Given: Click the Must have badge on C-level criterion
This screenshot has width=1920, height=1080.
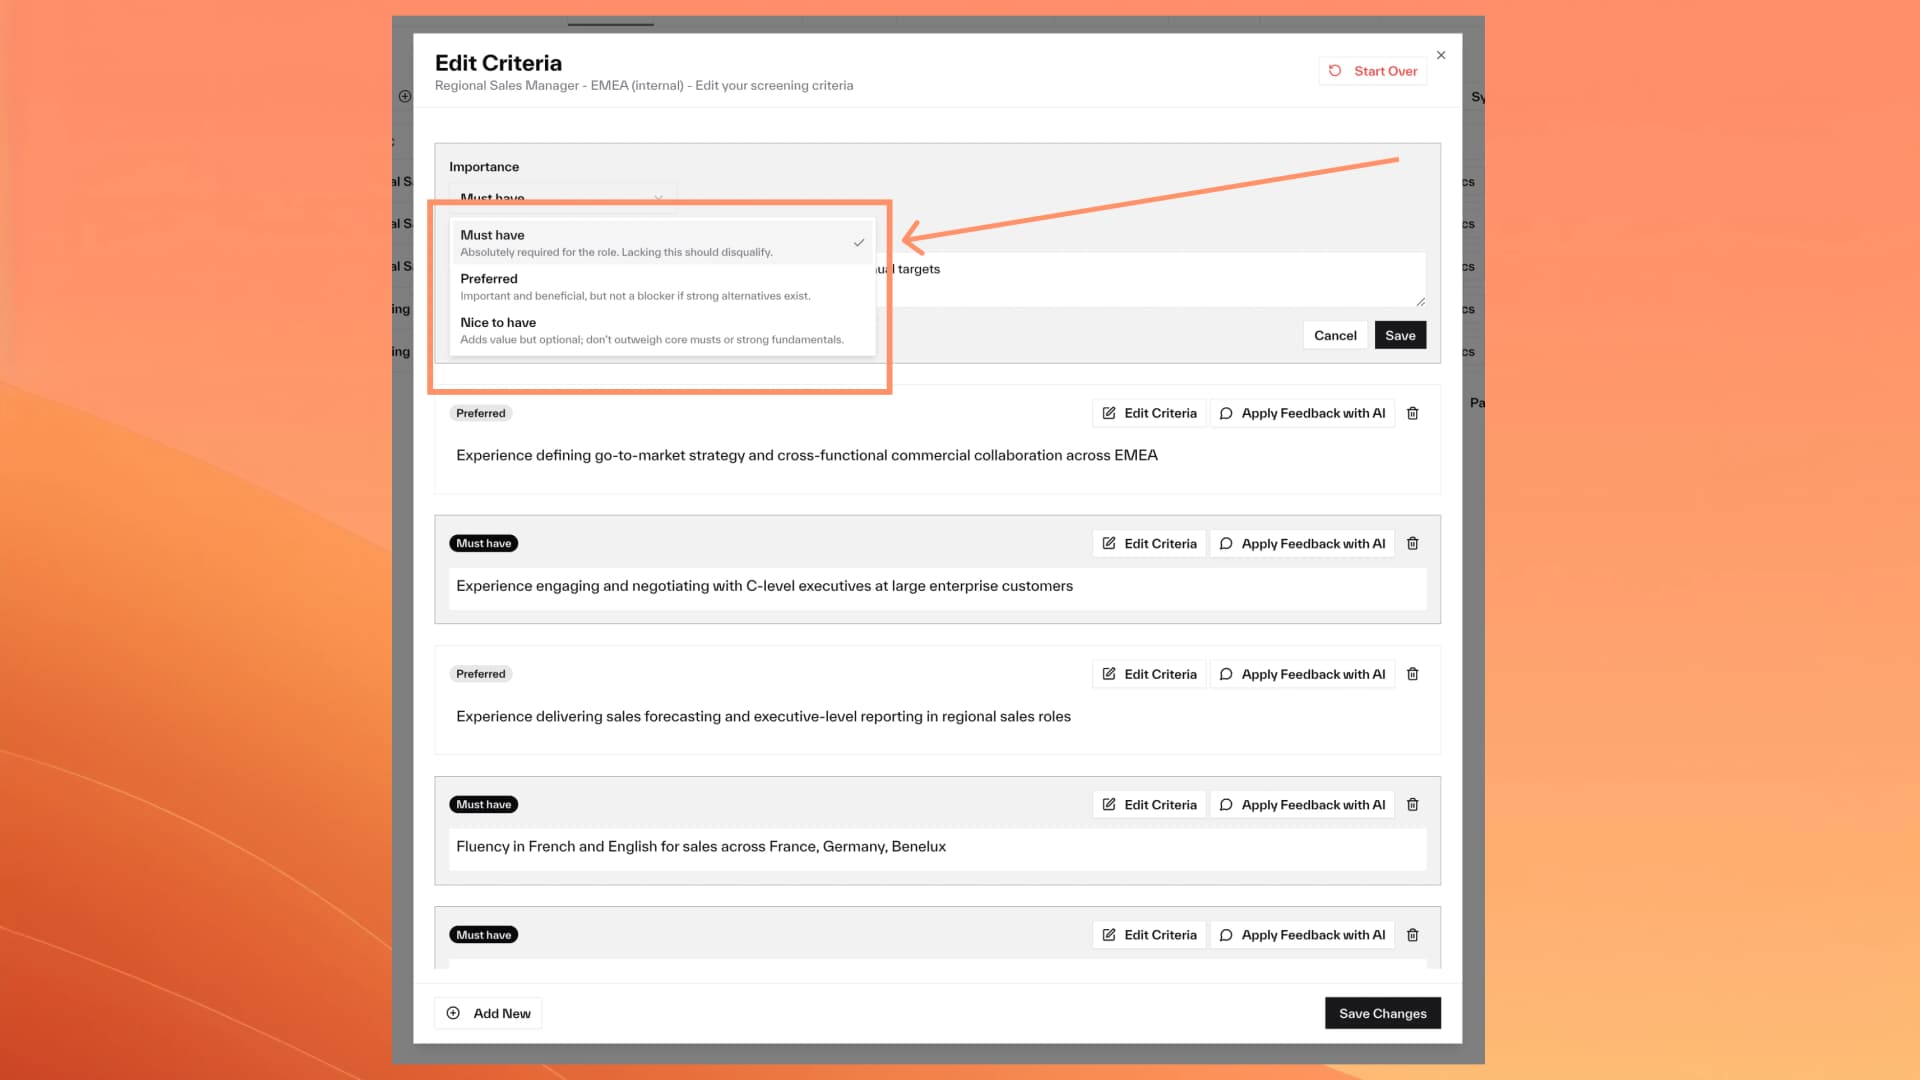Looking at the screenshot, I should (484, 544).
